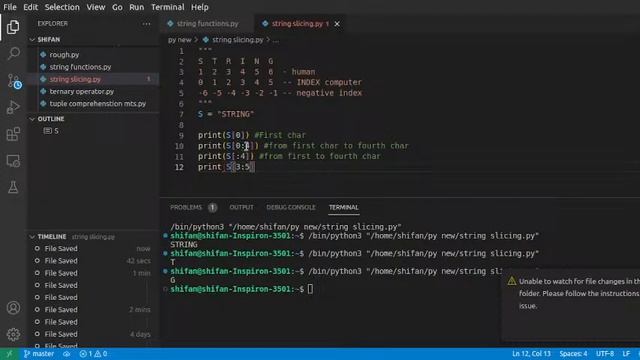The height and width of the screenshot is (360, 640).
Task: Click Ln 12, Col 13 in status bar
Action: (531, 354)
